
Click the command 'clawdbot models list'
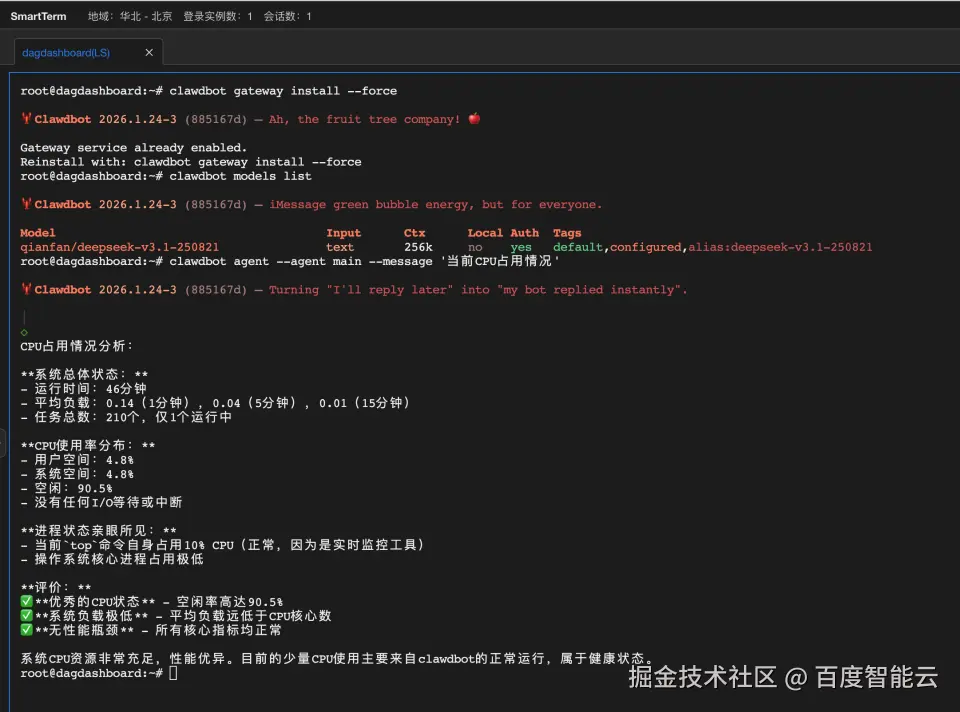click(x=240, y=176)
